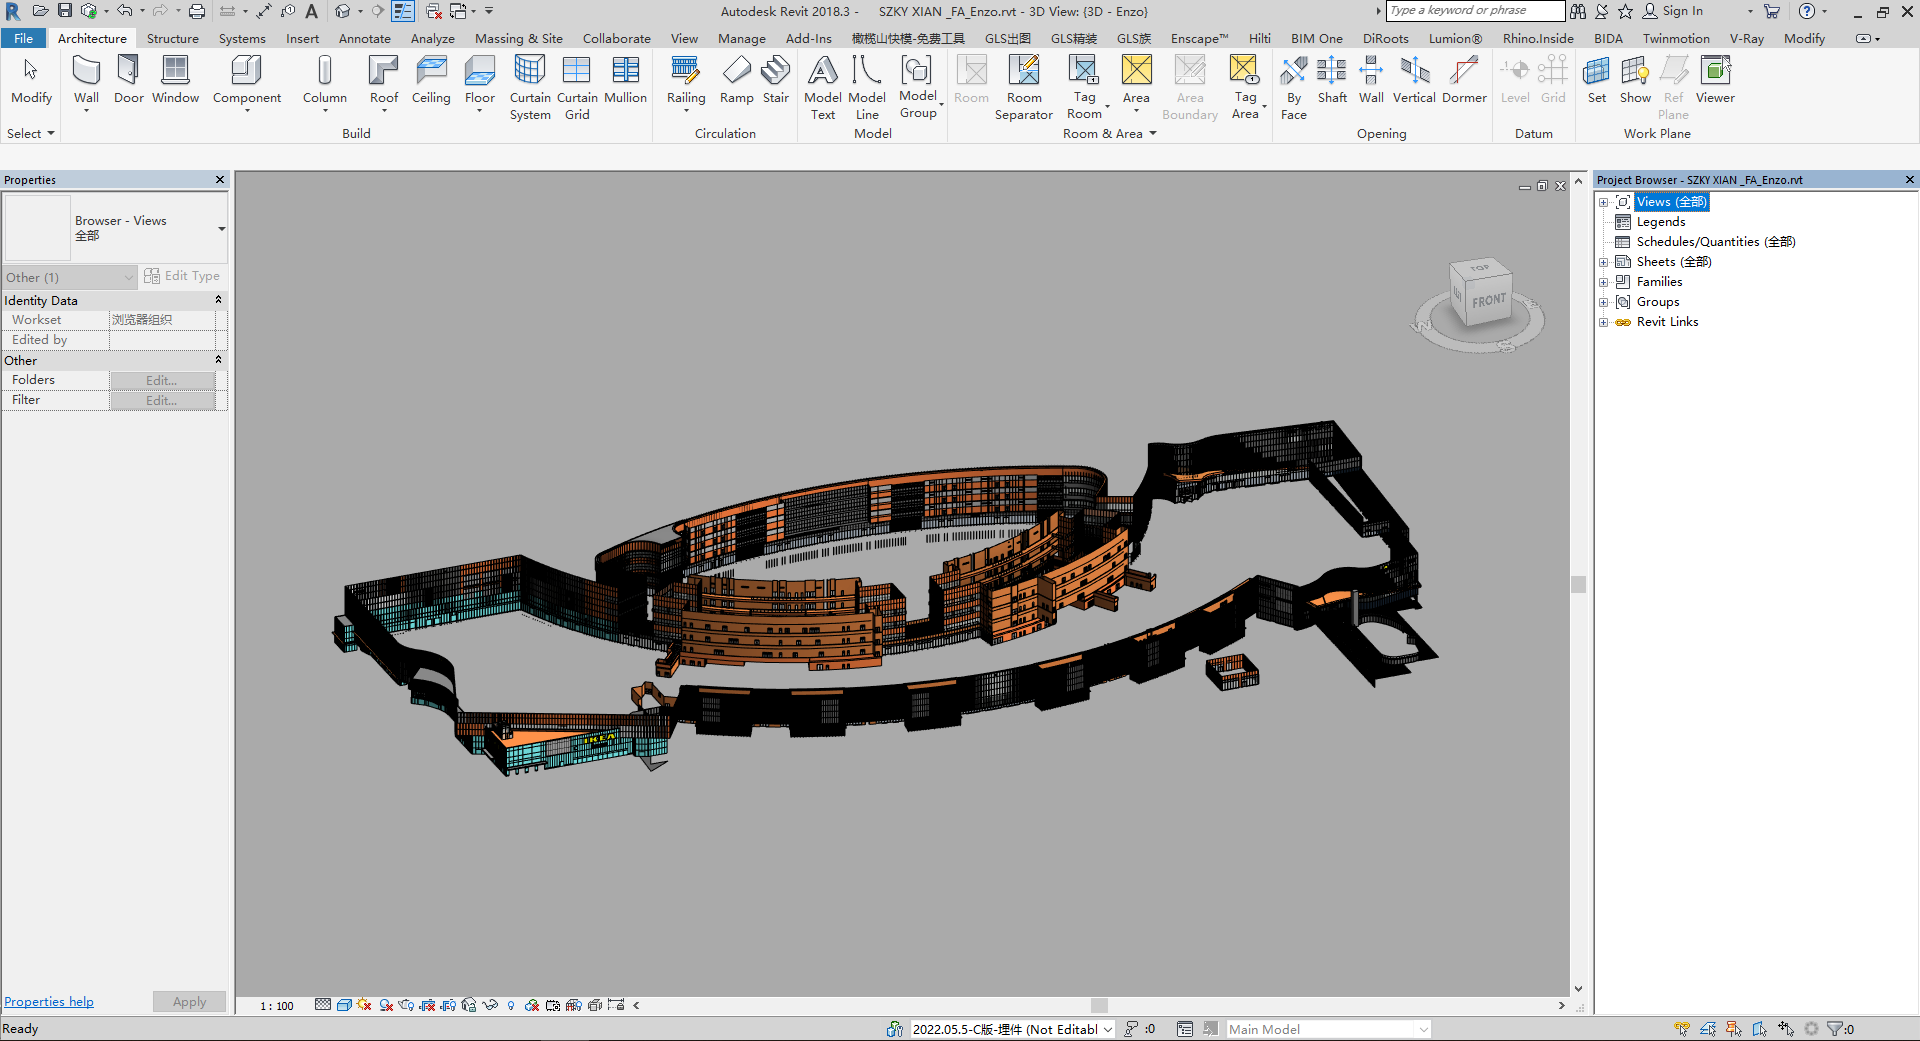Image resolution: width=1920 pixels, height=1041 pixels.
Task: Select the Roof tool
Action: click(383, 80)
